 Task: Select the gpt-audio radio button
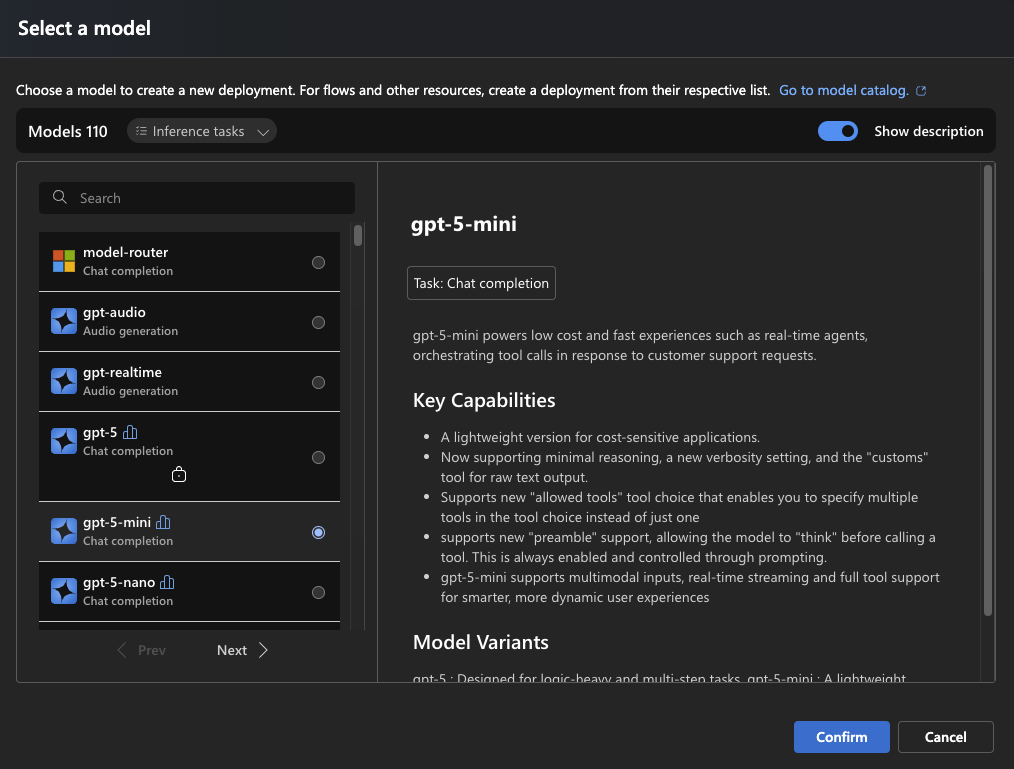click(318, 322)
